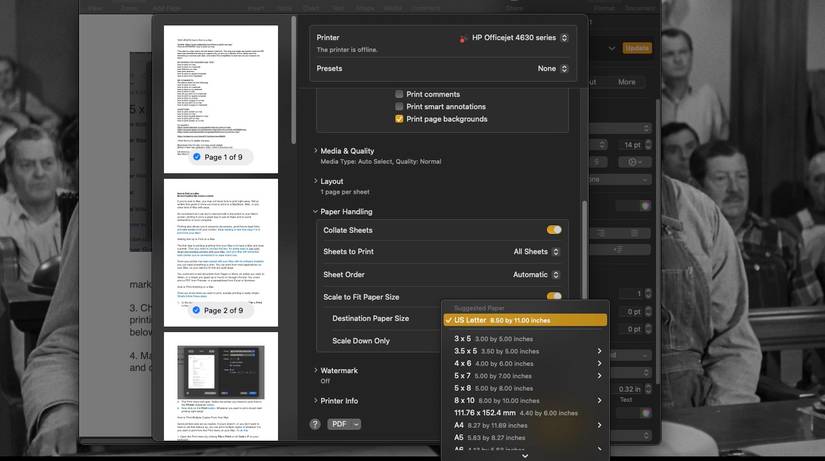
Task: Open submenu arrow for 5 x 7
Action: tap(599, 376)
